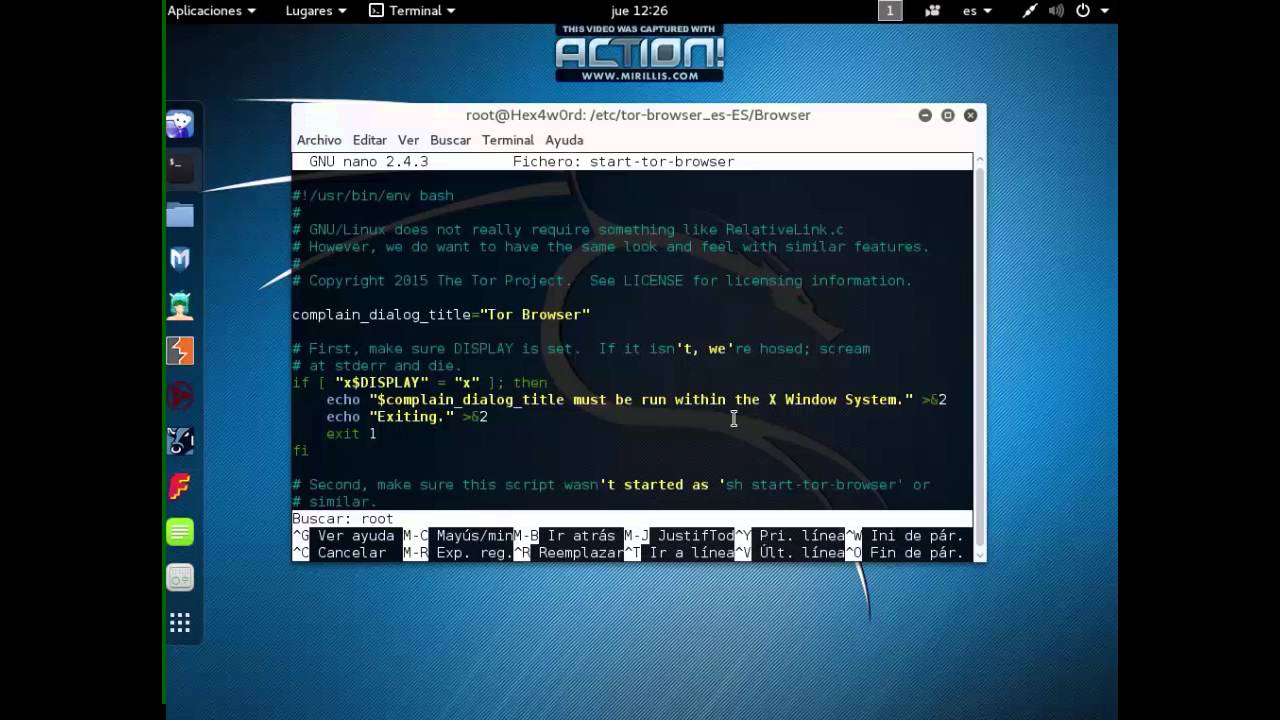
Task: Click the echo "Exiting." line
Action: (407, 417)
